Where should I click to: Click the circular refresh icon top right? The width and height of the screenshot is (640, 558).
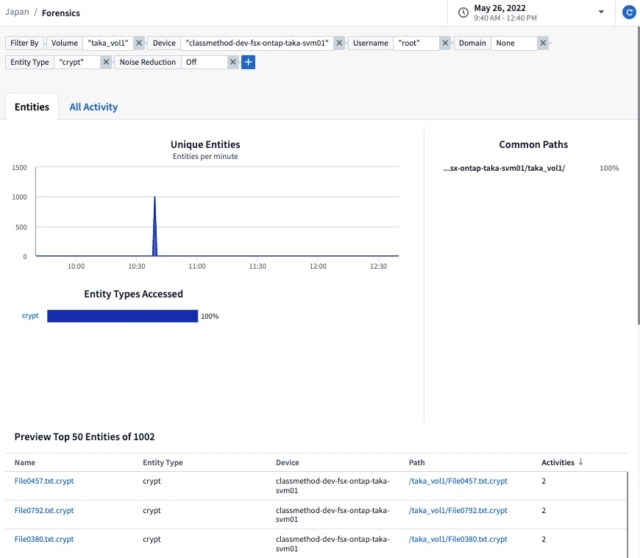[629, 13]
